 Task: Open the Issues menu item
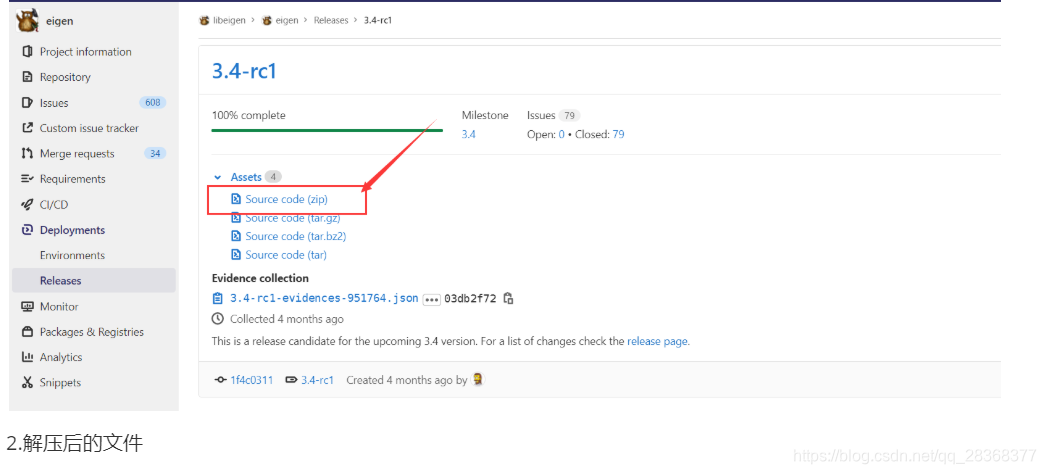click(x=54, y=103)
